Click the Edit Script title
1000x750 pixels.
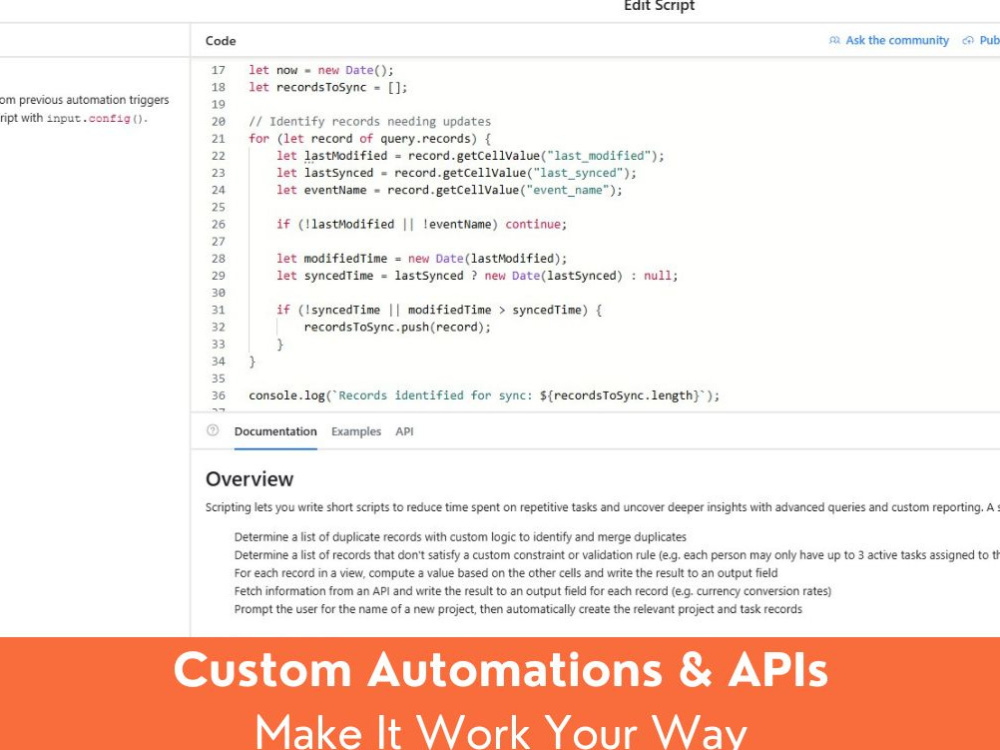(659, 6)
